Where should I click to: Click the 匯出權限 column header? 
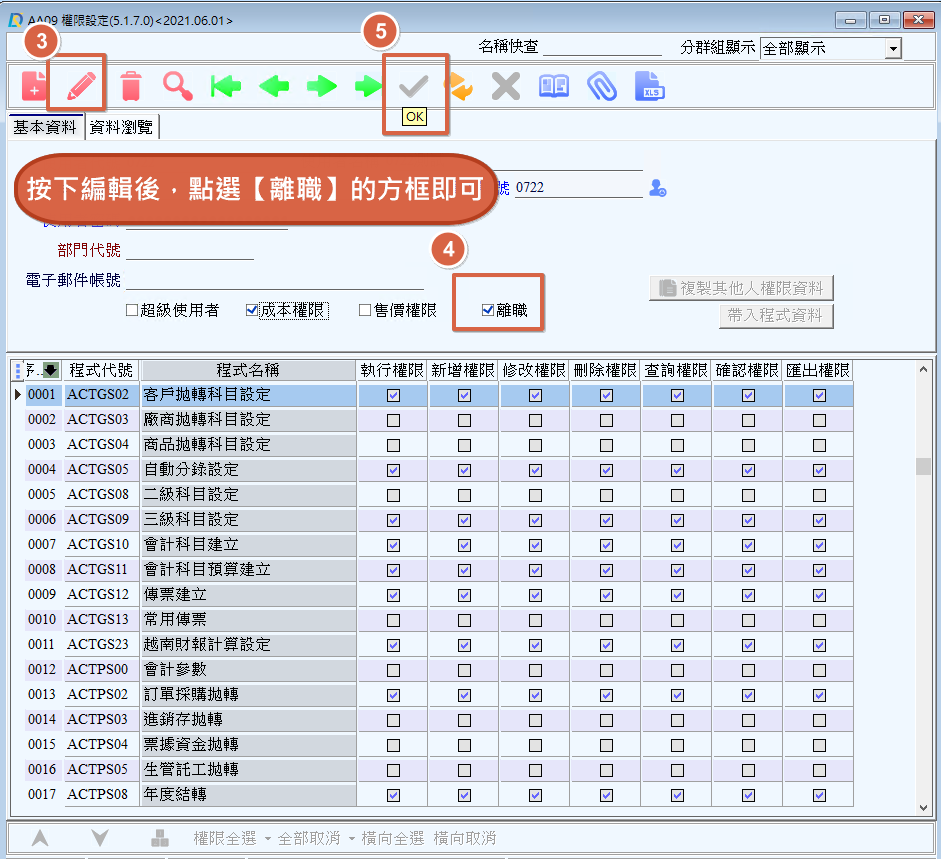point(818,370)
